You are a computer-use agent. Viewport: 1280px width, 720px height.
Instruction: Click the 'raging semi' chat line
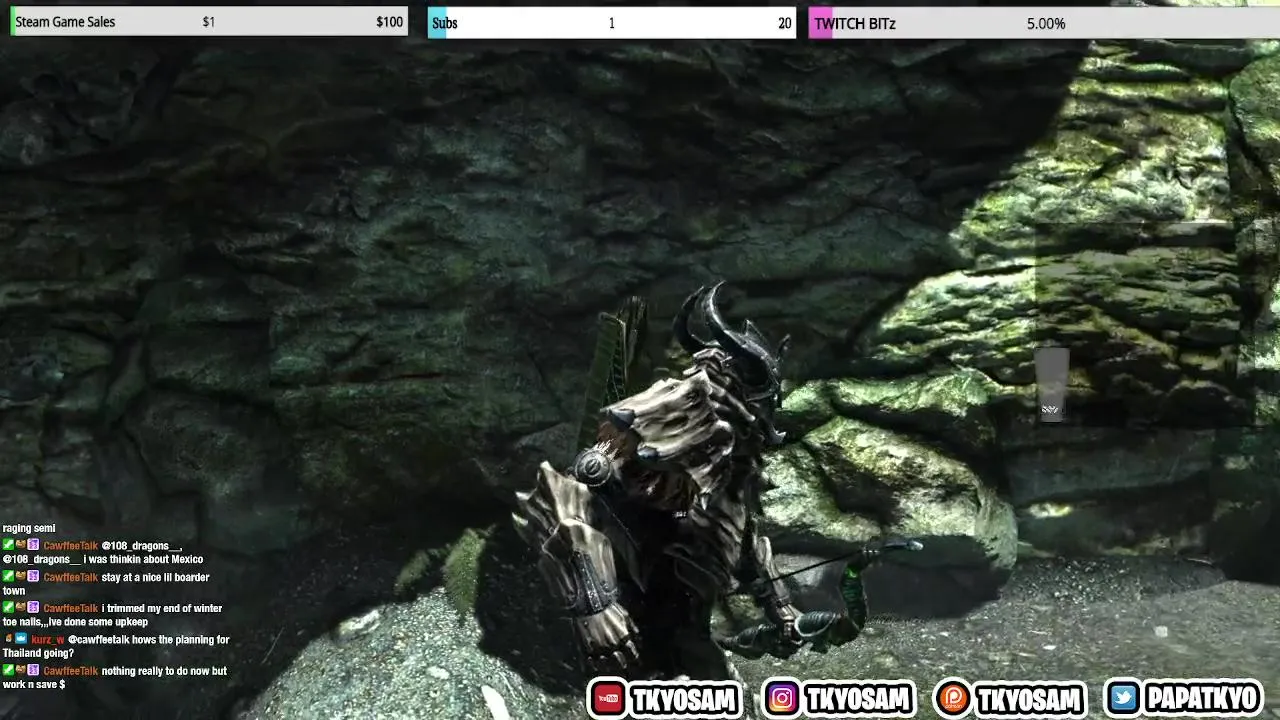pyautogui.click(x=29, y=528)
